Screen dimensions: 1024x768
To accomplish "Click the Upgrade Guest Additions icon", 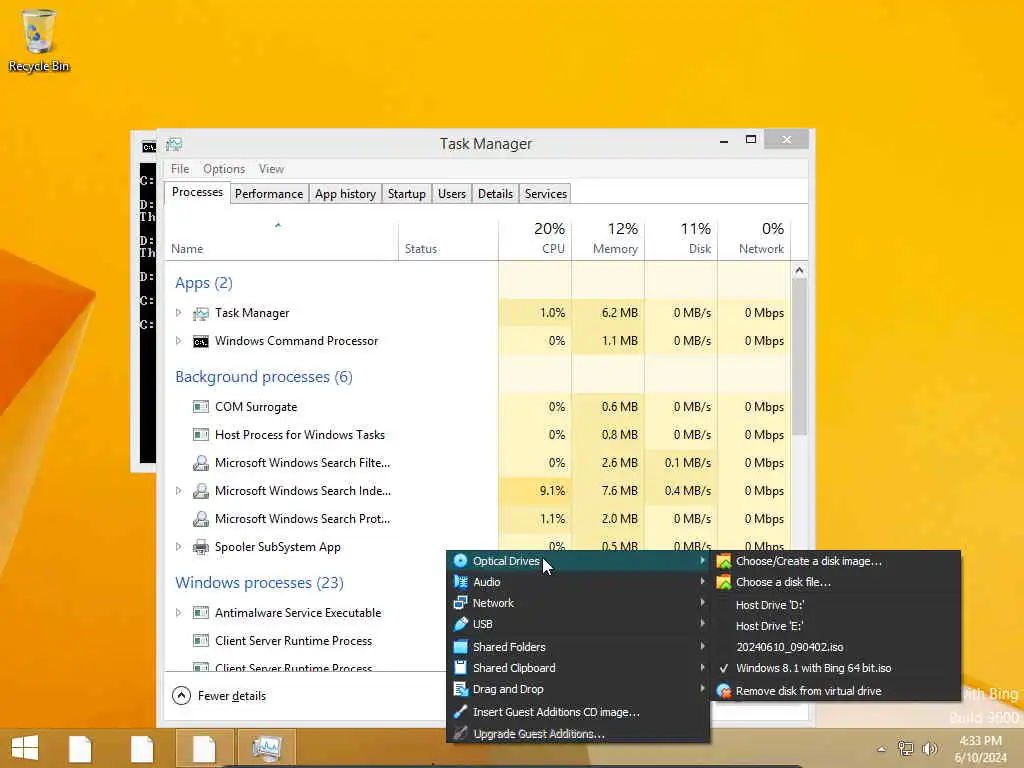I will point(460,733).
